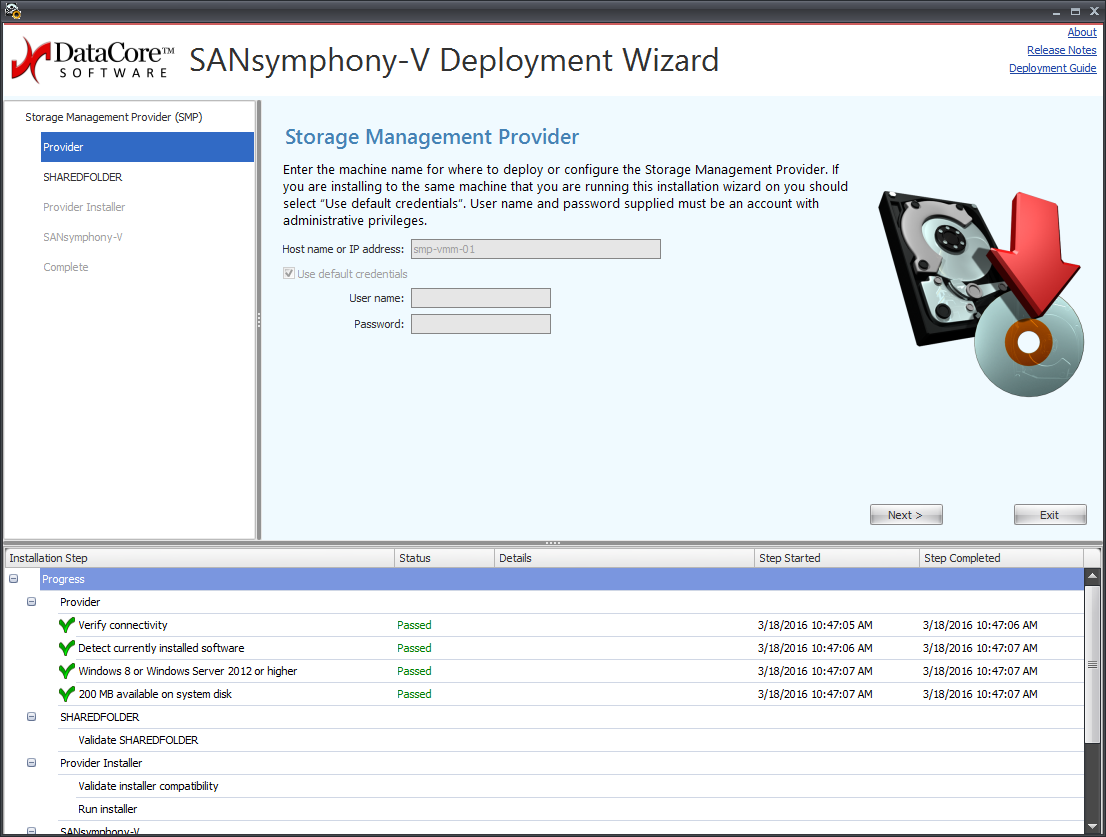Click the checkmark next to Detect currently installed software
The image size is (1106, 837).
(67, 648)
